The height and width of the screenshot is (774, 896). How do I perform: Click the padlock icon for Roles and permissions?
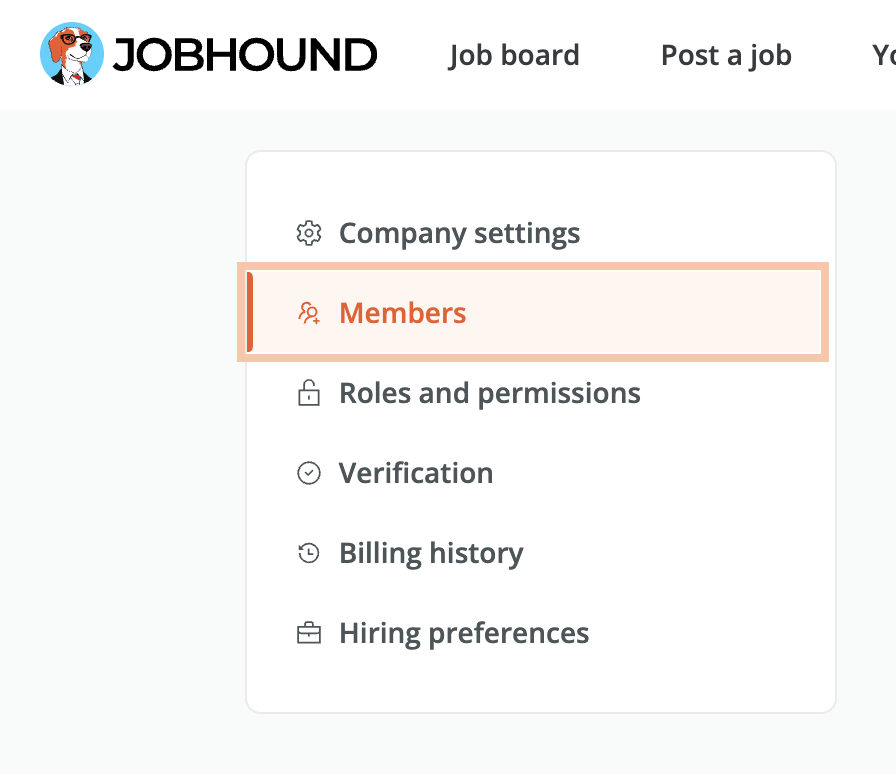[309, 393]
